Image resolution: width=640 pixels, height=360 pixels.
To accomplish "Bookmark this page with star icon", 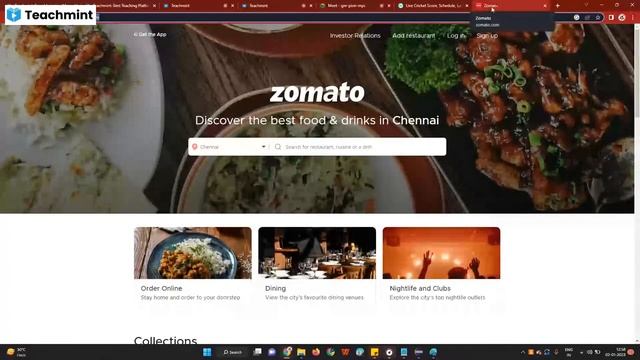I will pyautogui.click(x=598, y=18).
